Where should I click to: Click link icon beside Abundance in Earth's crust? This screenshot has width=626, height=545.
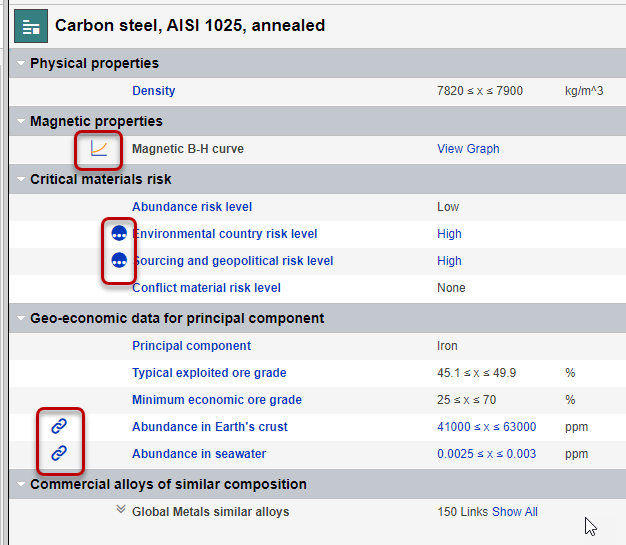tap(59, 427)
